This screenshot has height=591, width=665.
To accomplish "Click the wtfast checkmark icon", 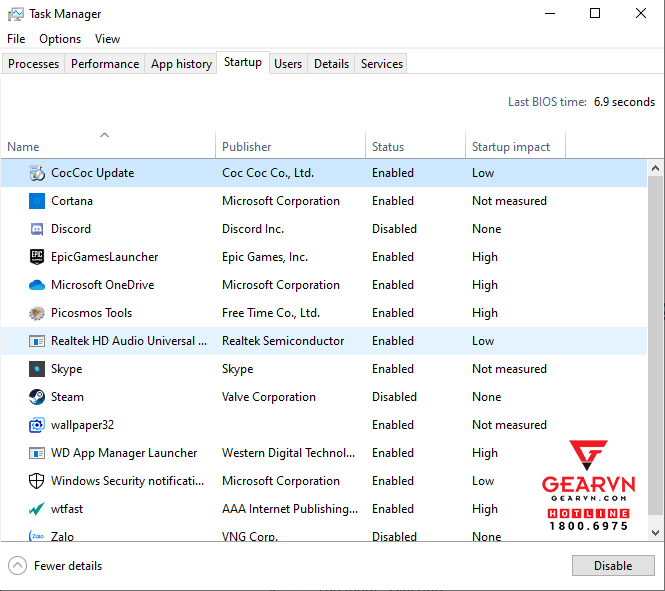I will (37, 509).
